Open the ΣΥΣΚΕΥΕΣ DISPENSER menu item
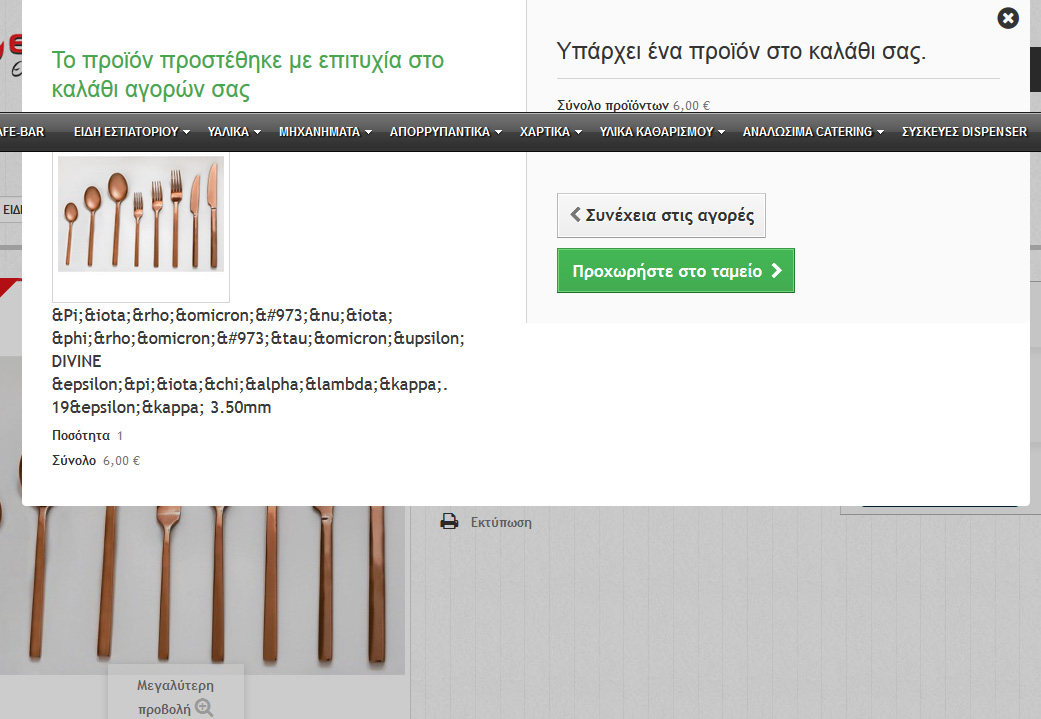The image size is (1041, 719). pos(964,132)
